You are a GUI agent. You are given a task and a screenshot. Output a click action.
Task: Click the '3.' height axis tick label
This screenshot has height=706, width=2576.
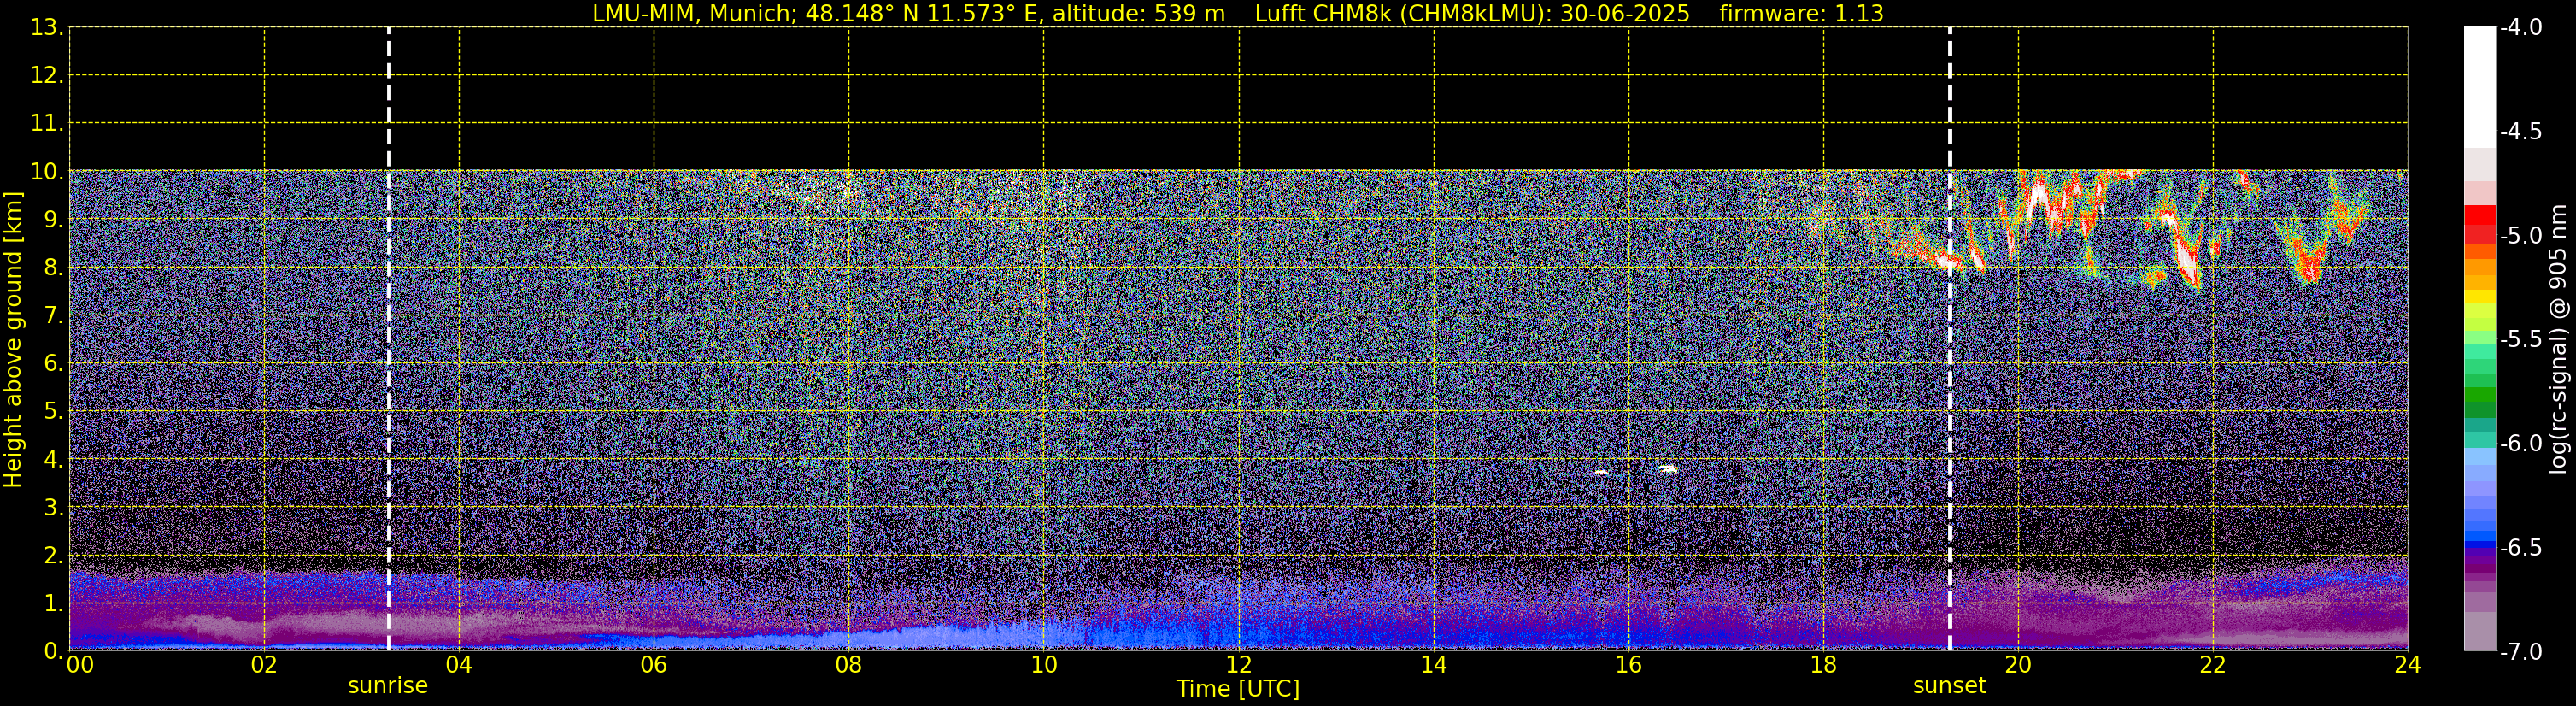pyautogui.click(x=53, y=508)
